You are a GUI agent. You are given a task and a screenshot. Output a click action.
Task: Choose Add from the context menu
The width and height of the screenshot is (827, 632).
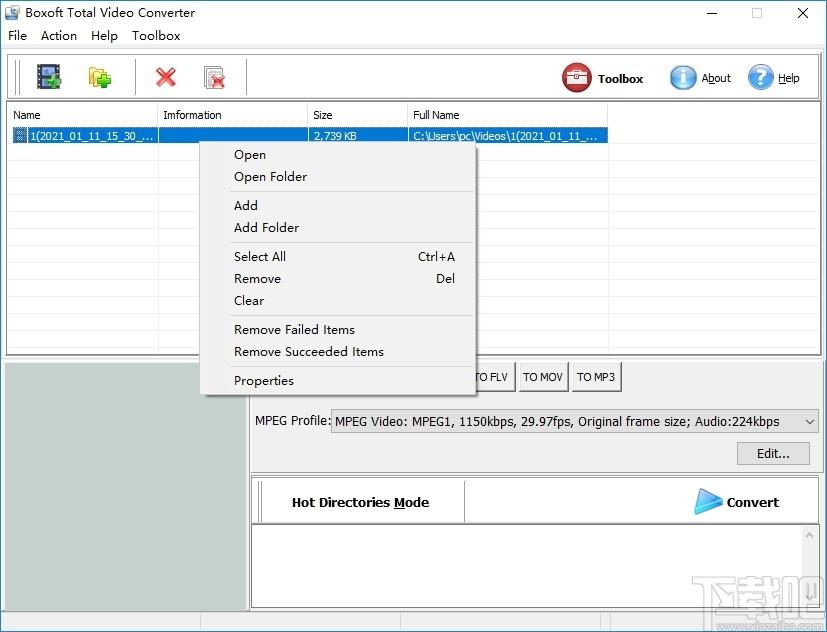point(338,206)
